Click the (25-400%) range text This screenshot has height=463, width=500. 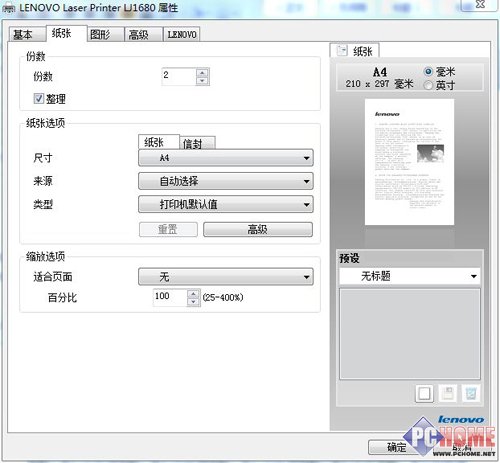[223, 297]
